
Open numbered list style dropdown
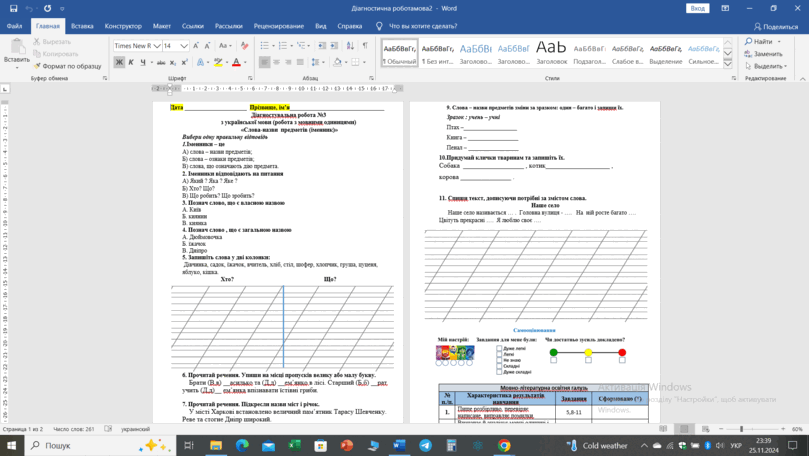292,46
